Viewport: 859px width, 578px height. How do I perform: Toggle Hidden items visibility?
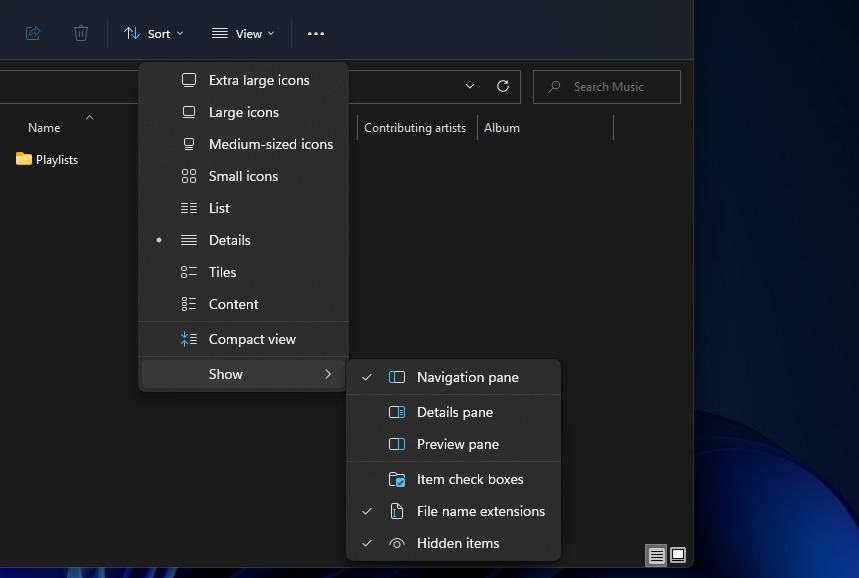[x=457, y=543]
